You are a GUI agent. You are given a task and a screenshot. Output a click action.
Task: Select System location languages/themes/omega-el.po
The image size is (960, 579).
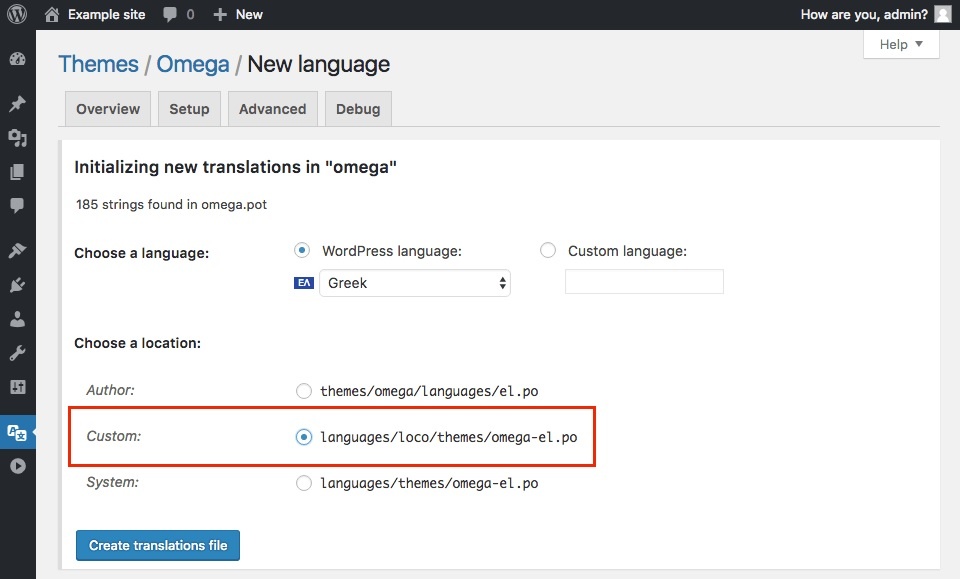(x=304, y=483)
